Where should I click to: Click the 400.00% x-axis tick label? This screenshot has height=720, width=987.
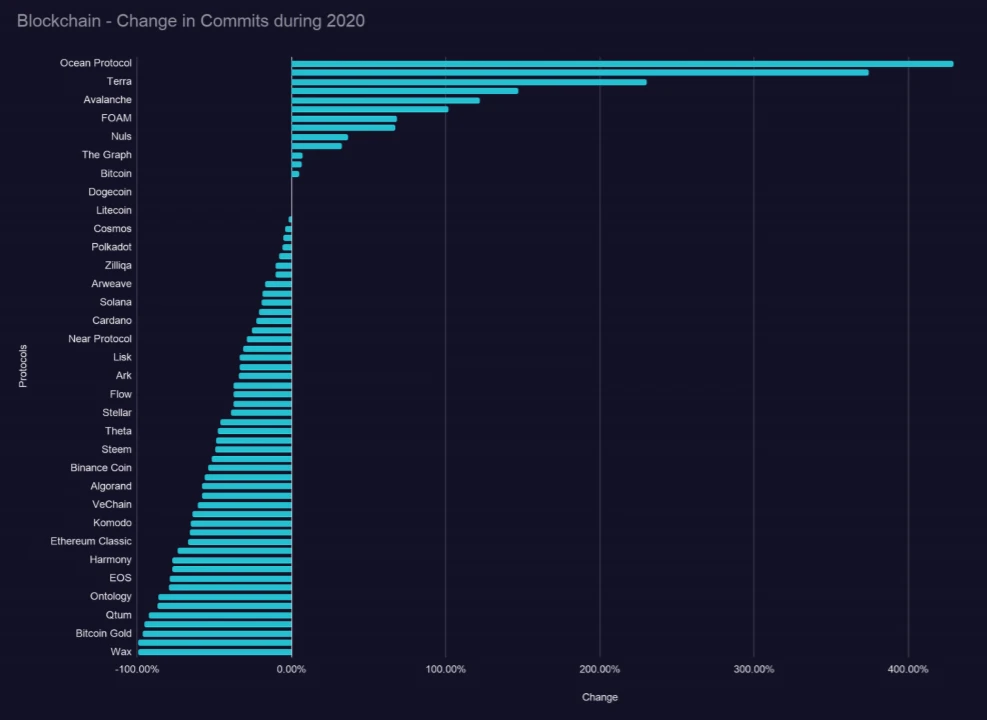(x=908, y=669)
